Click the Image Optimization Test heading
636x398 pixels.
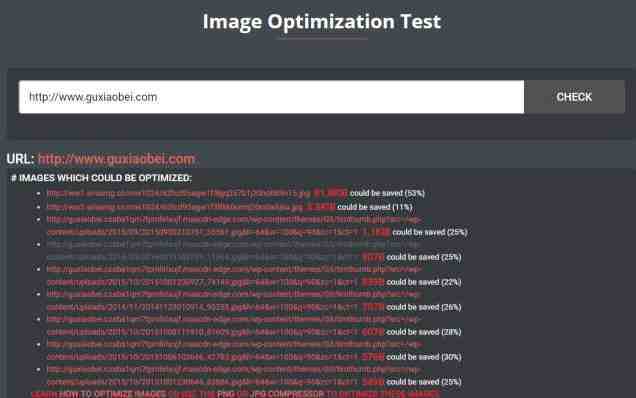(322, 22)
